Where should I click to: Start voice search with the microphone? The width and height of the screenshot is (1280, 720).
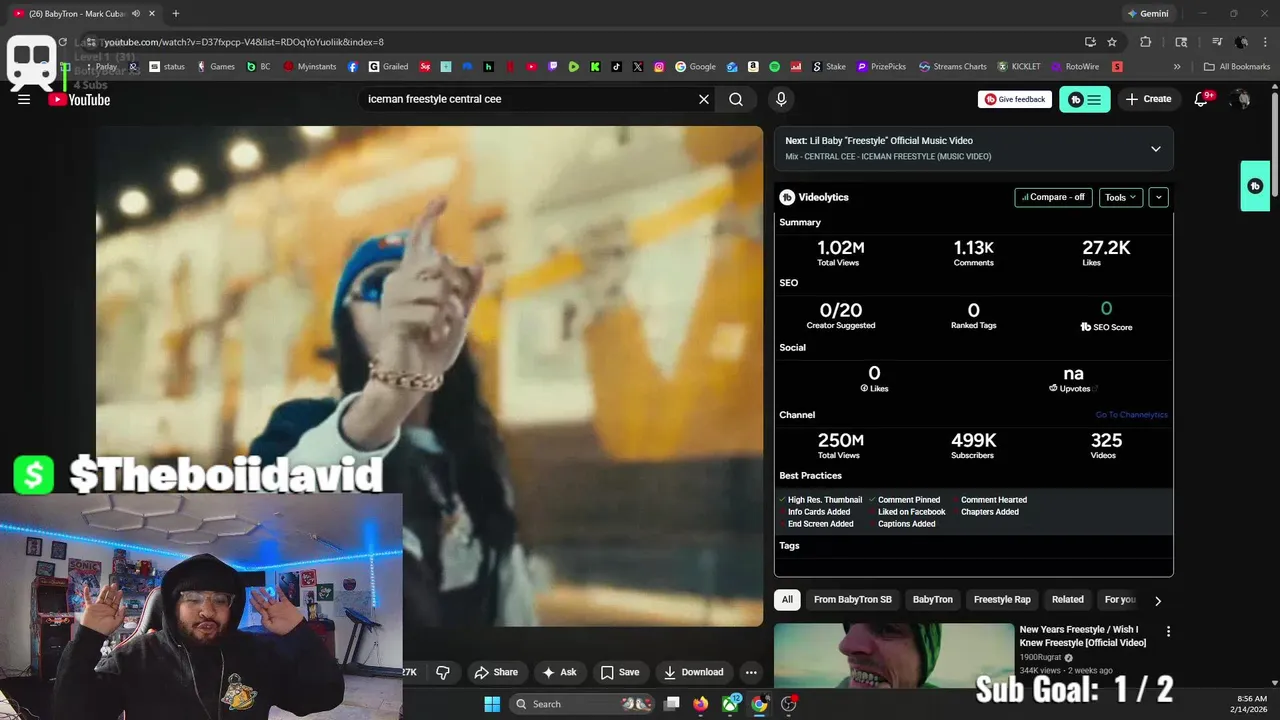[x=781, y=99]
